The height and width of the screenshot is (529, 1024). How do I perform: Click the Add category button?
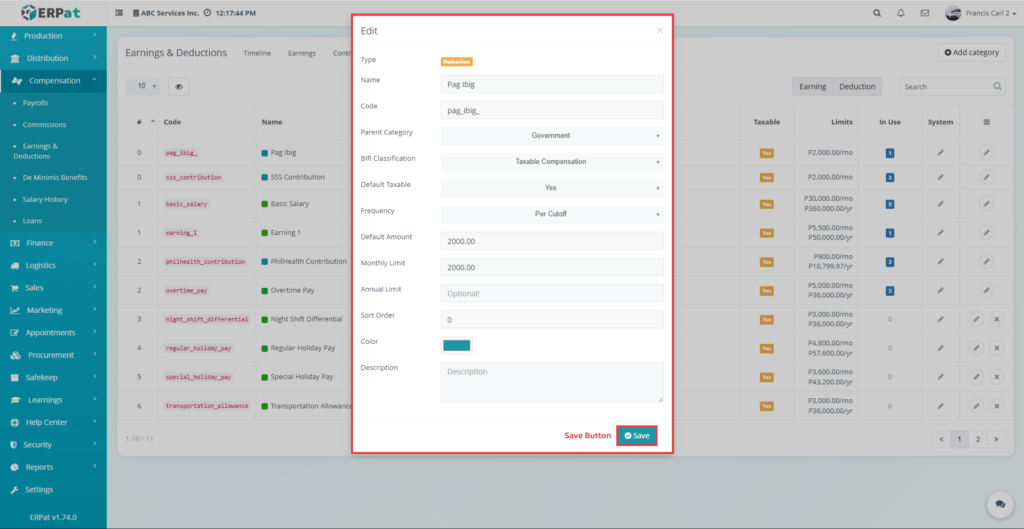tap(971, 52)
